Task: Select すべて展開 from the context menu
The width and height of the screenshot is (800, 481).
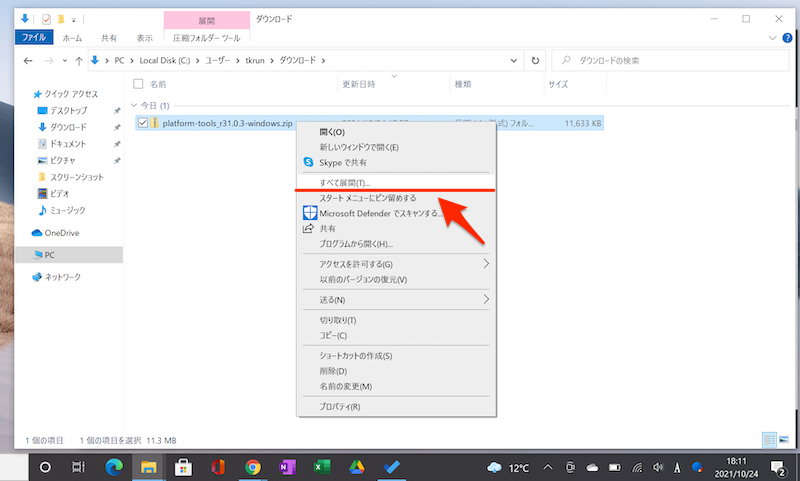Action: point(345,183)
